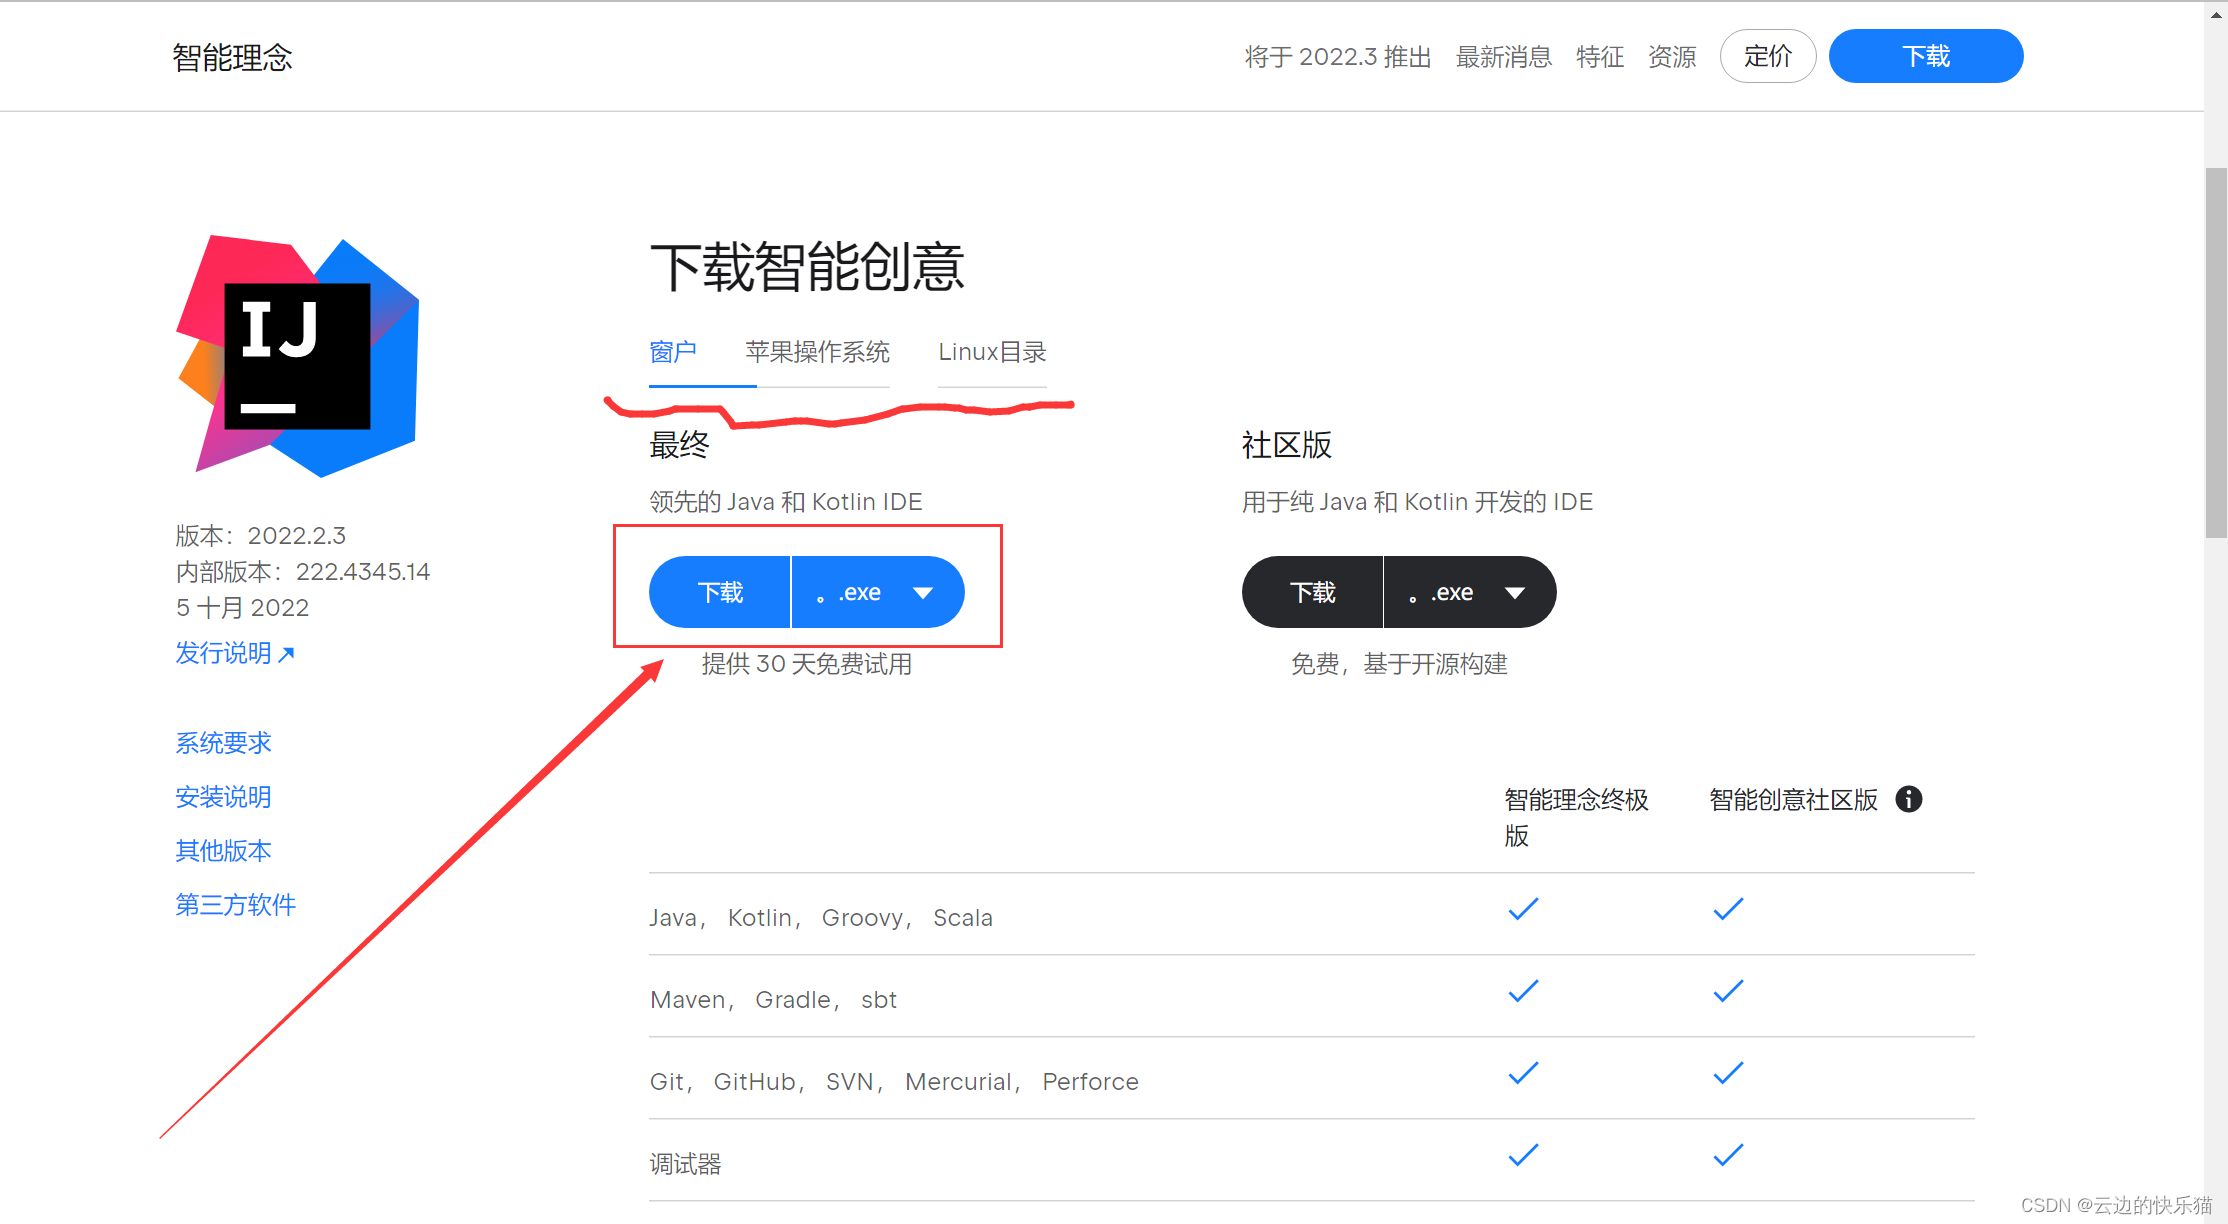Viewport: 2228px width, 1224px height.
Task: Click the Java, Kotlin, Groovy, Scala row label
Action: tap(821, 918)
